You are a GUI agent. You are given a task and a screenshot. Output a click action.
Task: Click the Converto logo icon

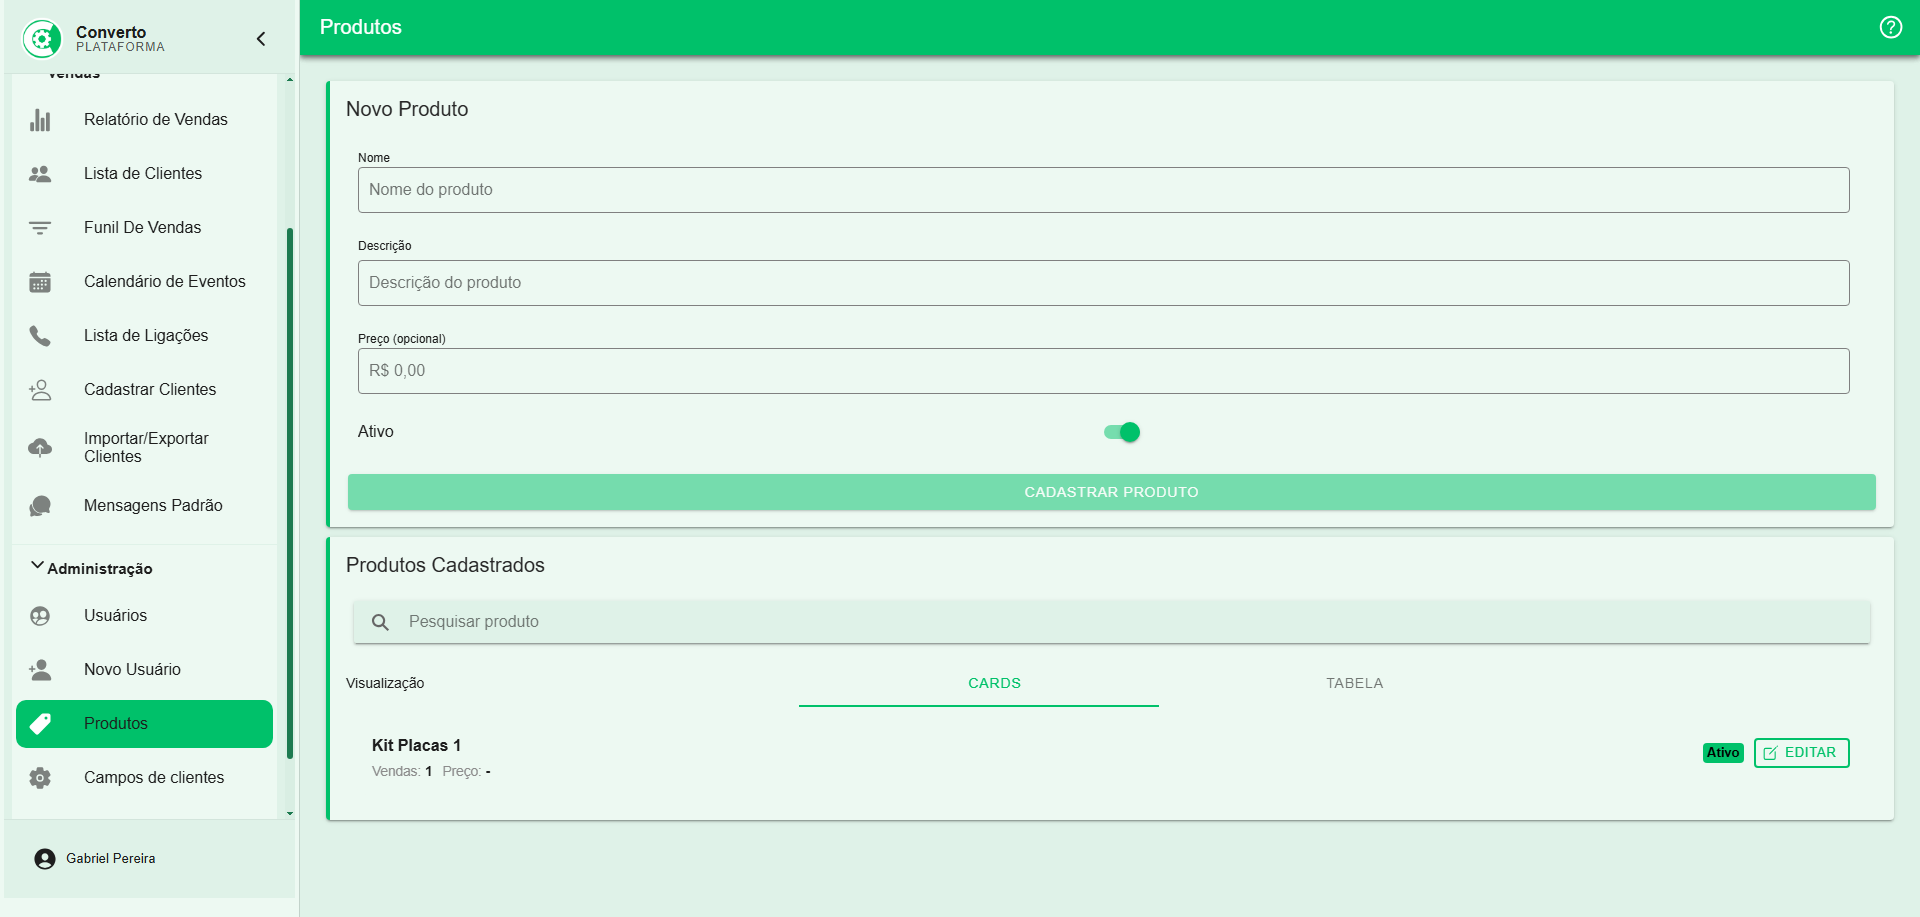coord(42,39)
